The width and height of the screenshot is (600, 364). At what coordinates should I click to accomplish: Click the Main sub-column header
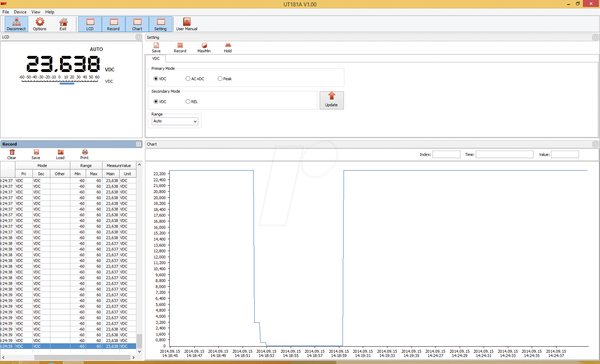111,173
